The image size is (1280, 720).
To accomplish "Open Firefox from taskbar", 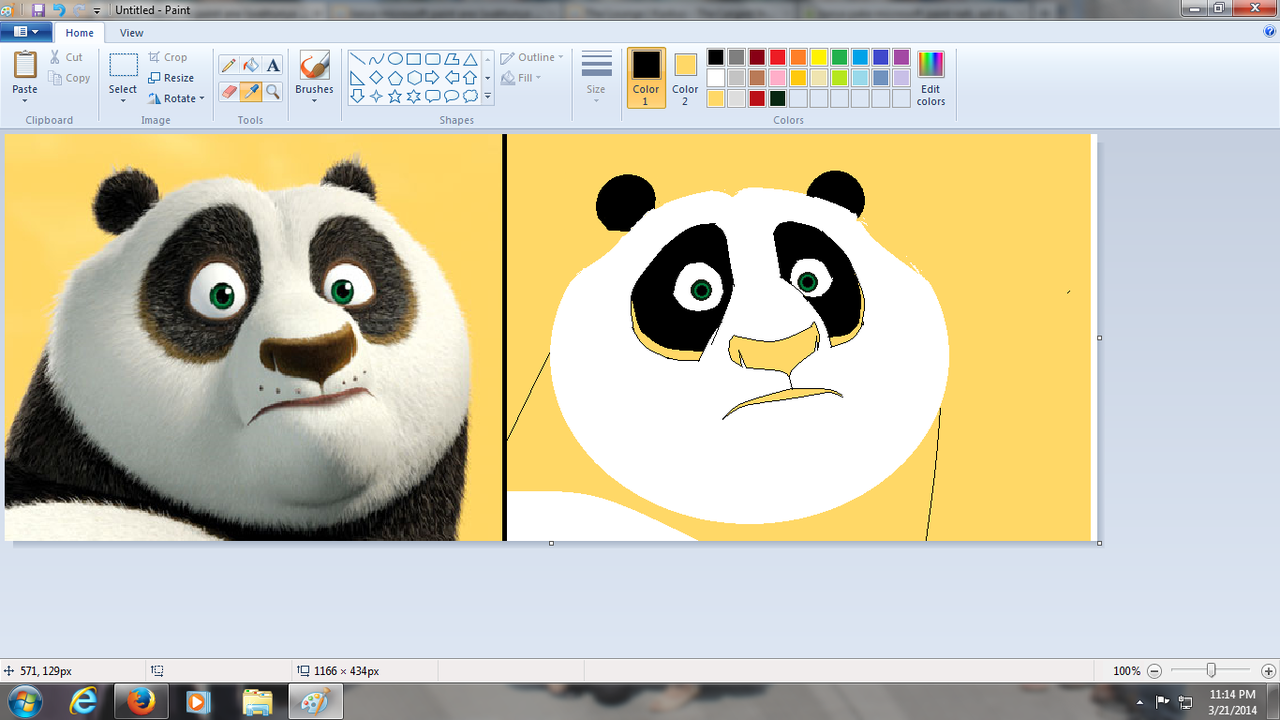I will point(142,702).
